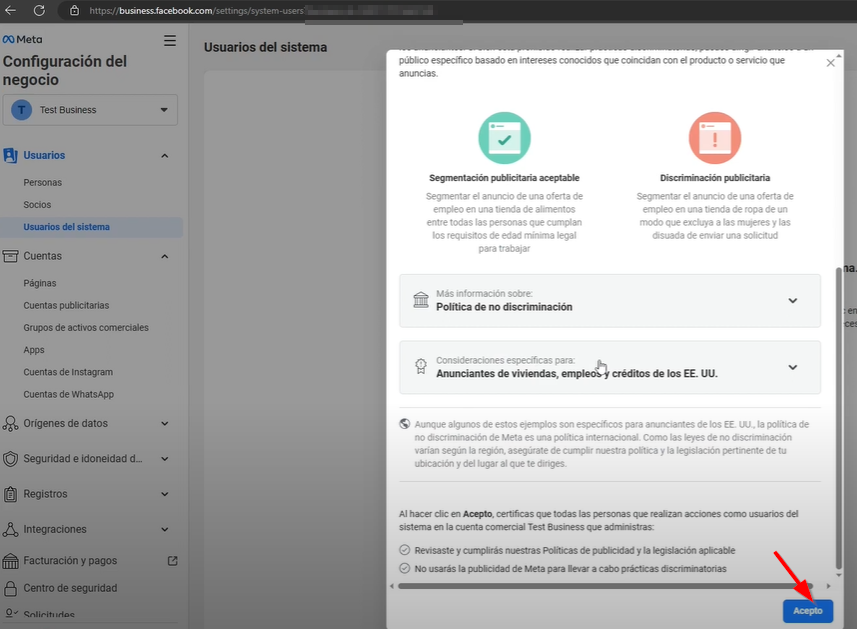Click the Configuración del negocio title
857x629 pixels.
click(x=65, y=70)
